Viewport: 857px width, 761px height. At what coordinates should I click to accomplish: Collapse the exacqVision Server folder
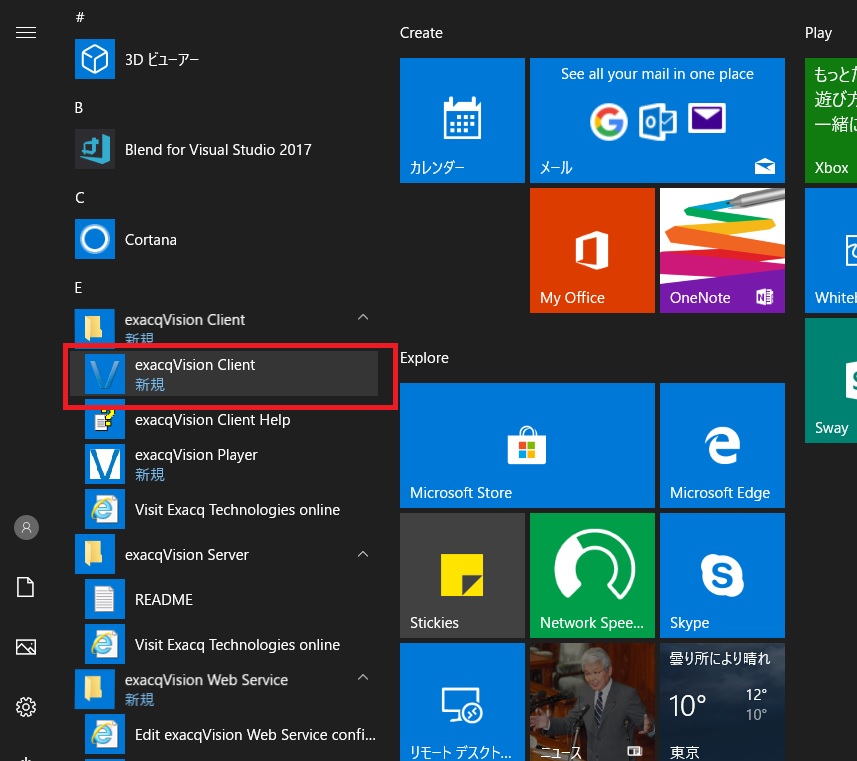[x=363, y=554]
